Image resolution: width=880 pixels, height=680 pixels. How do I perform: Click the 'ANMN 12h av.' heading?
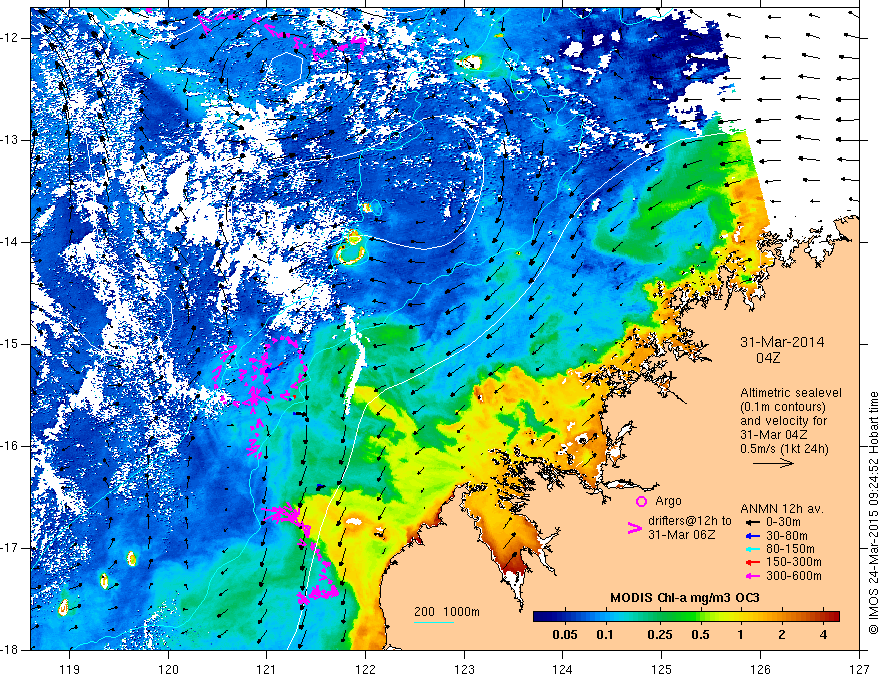pos(782,509)
